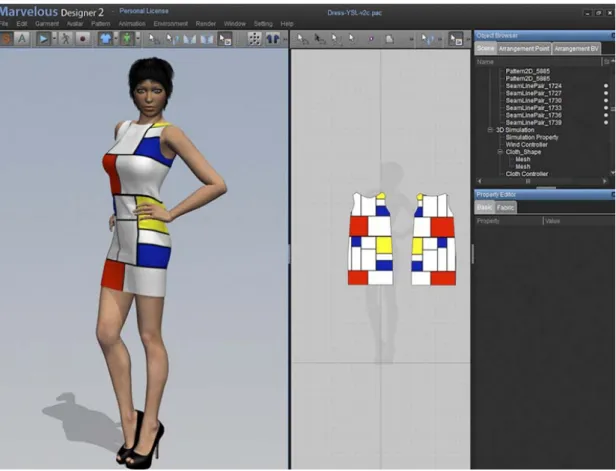Toggle visibility dot for SeamLinePair_1724
The height and width of the screenshot is (471, 616).
pos(606,86)
